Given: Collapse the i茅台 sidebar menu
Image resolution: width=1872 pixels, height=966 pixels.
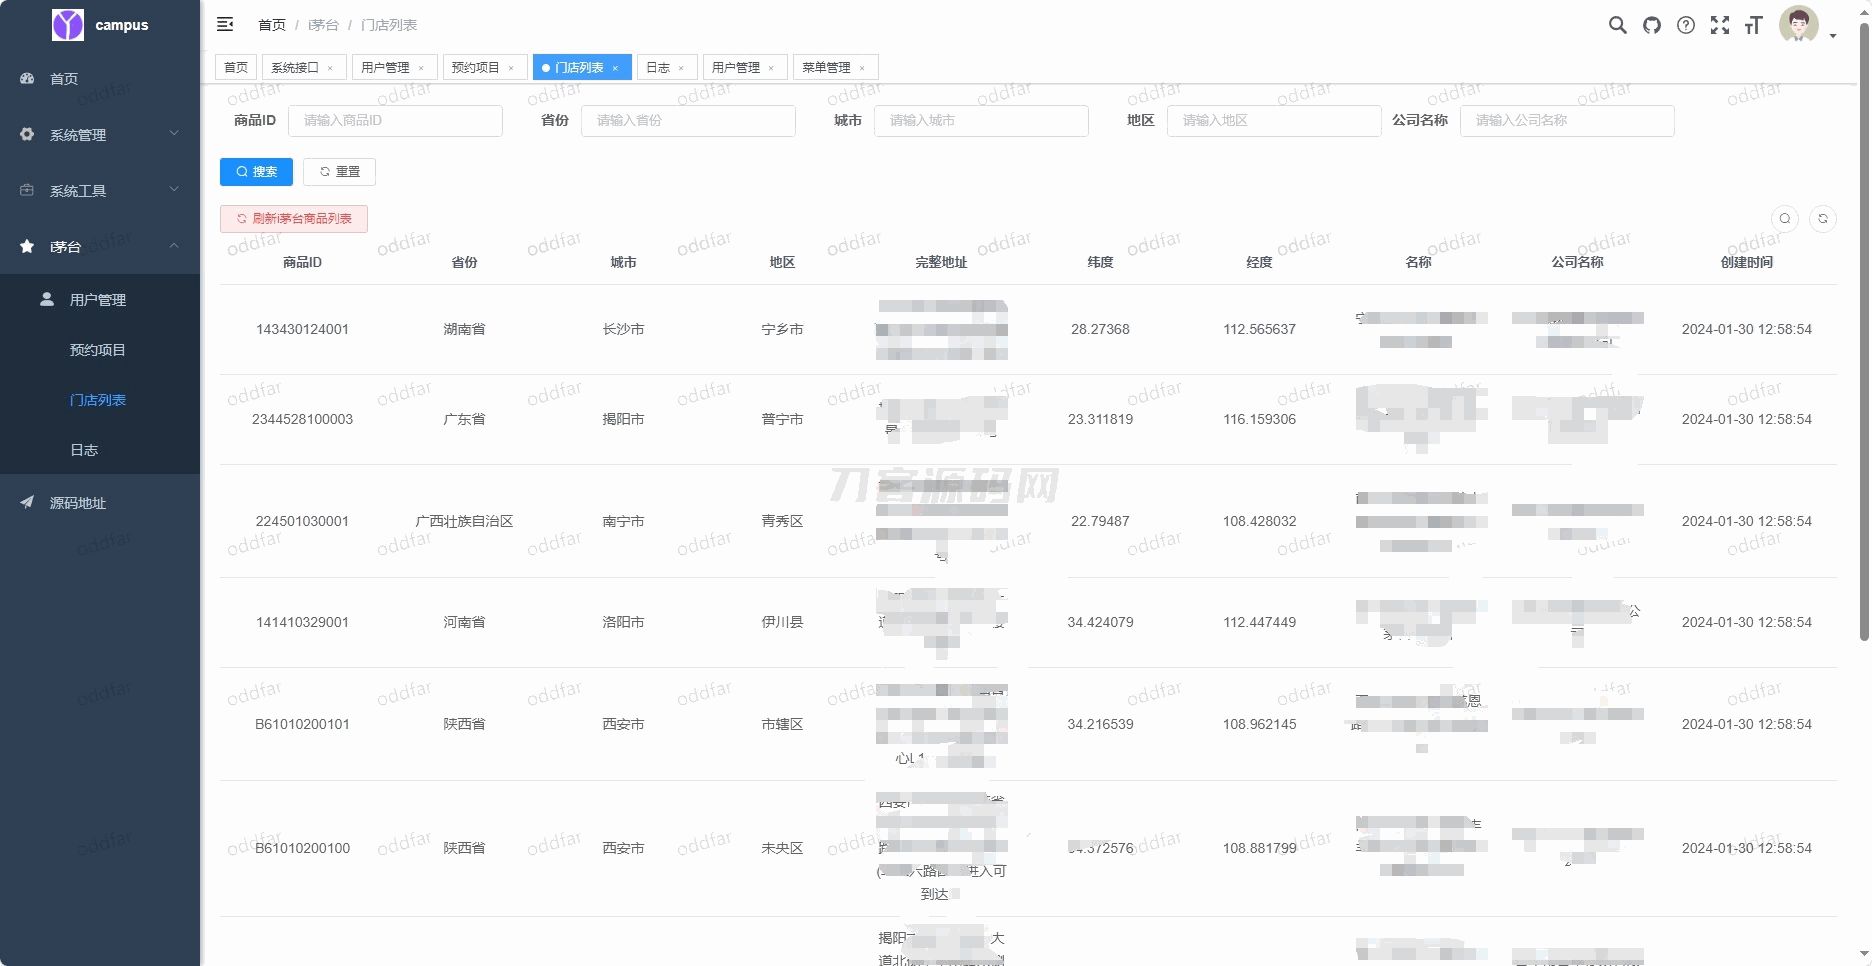Looking at the screenshot, I should click(x=100, y=246).
